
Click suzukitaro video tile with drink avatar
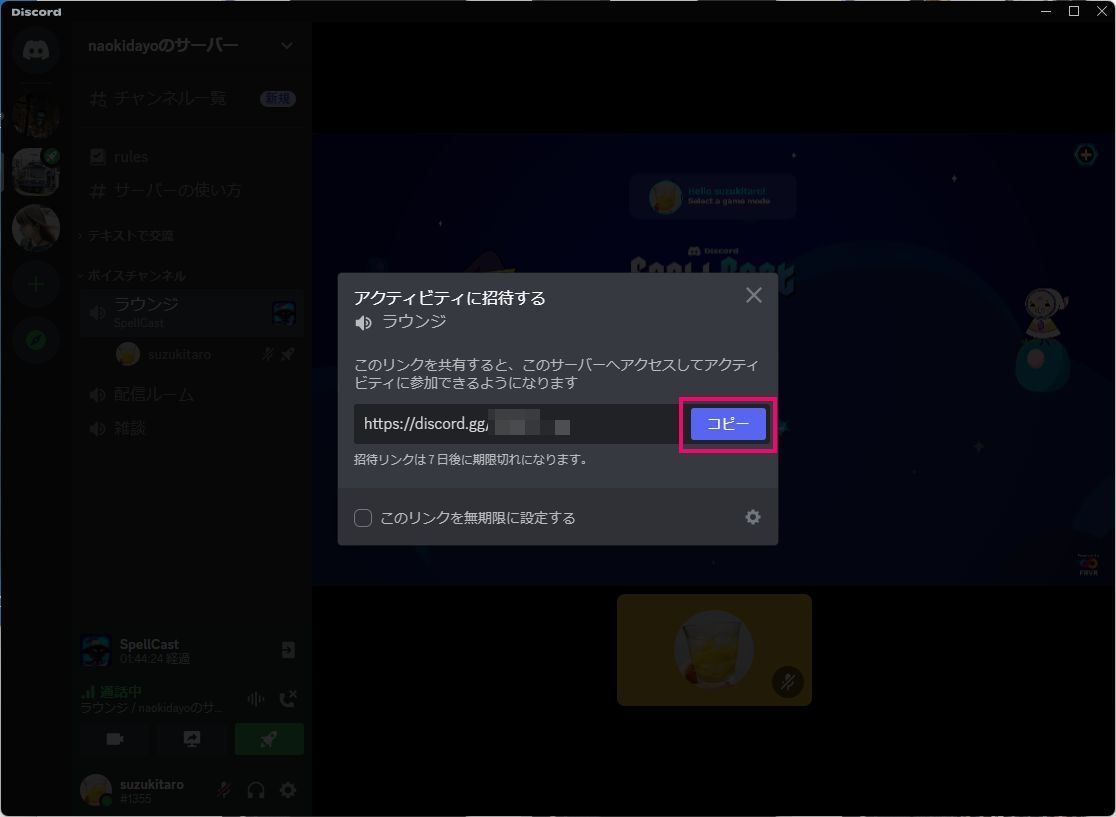click(x=714, y=650)
